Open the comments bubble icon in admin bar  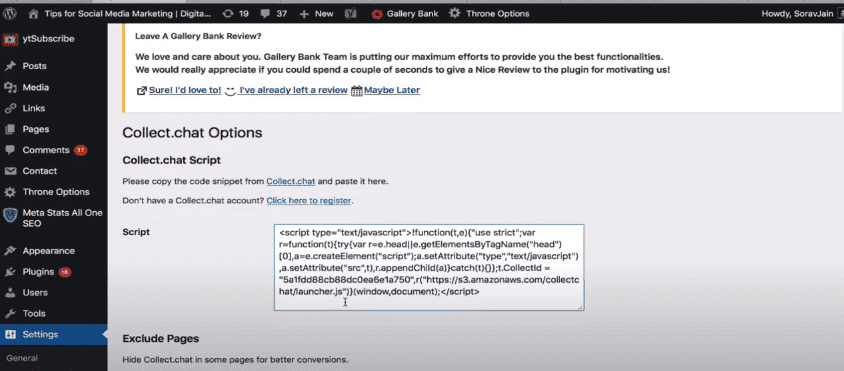265,13
